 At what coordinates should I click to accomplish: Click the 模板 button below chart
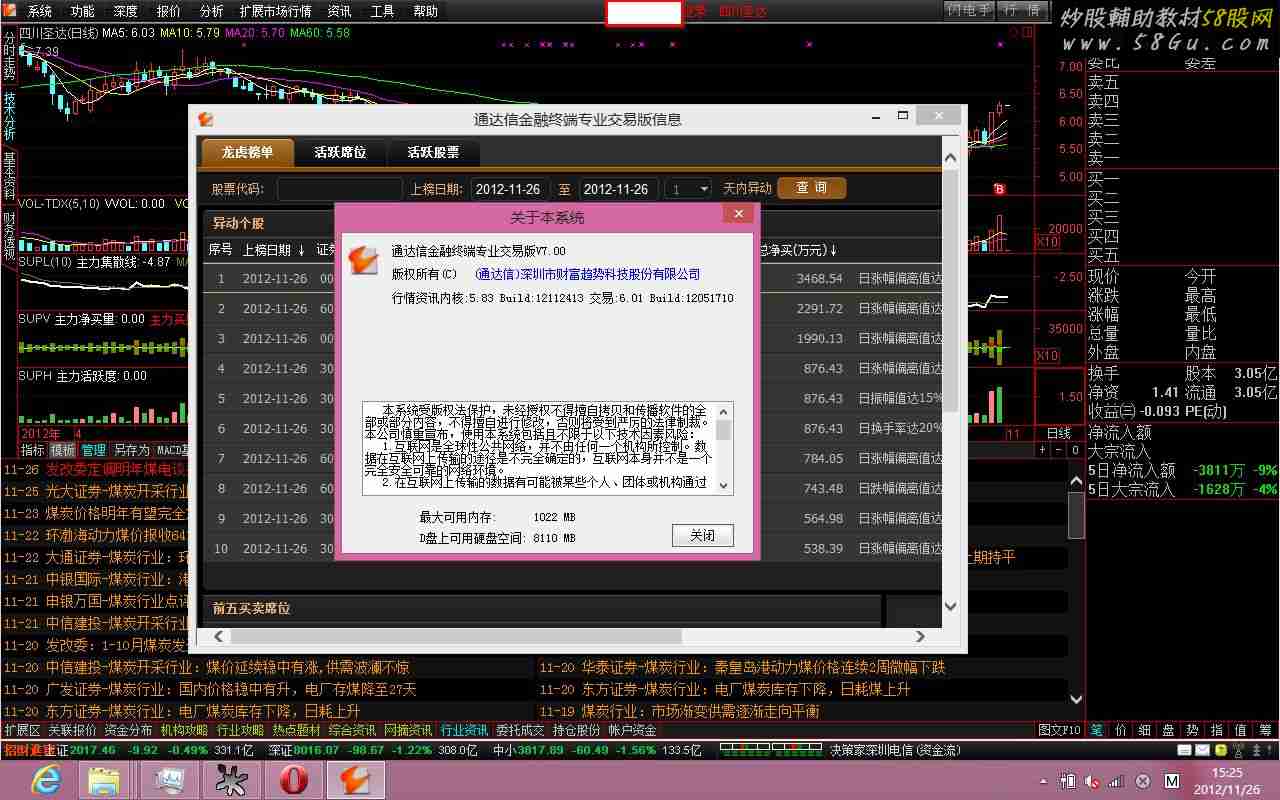63,450
